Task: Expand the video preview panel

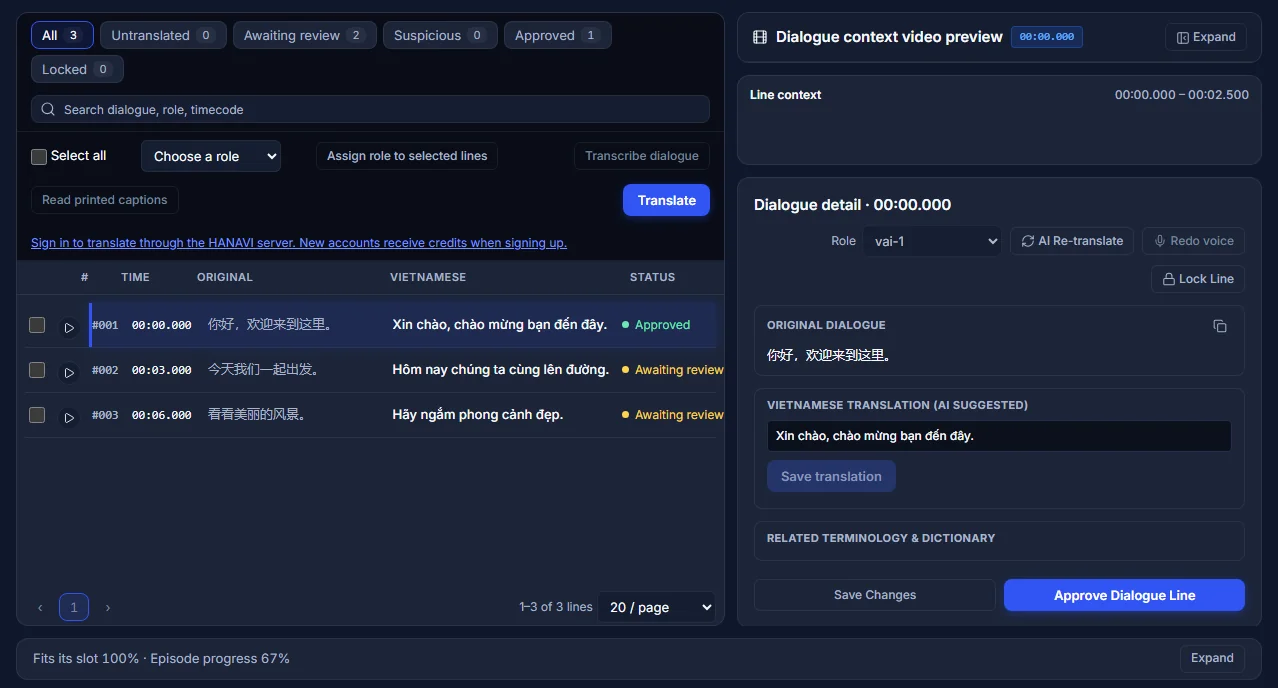Action: [x=1206, y=37]
